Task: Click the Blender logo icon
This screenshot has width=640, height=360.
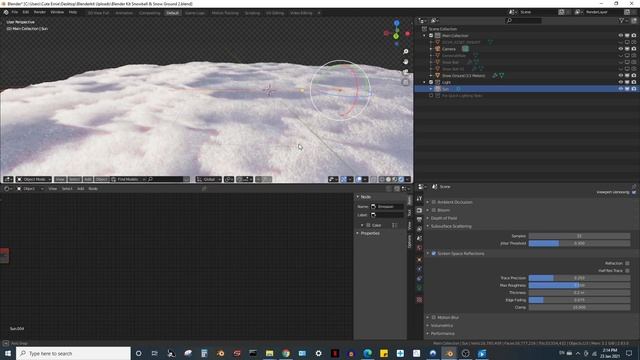Action: tap(6, 12)
